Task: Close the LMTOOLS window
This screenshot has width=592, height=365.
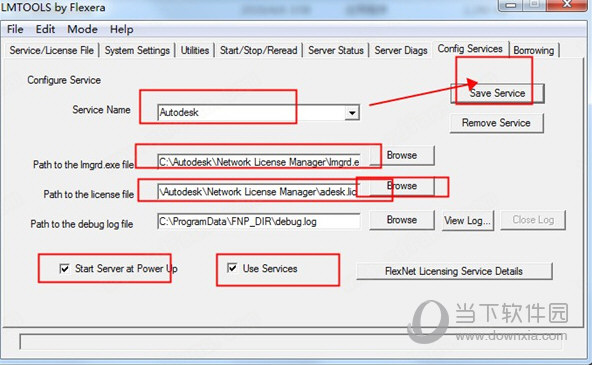Action: [567, 5]
